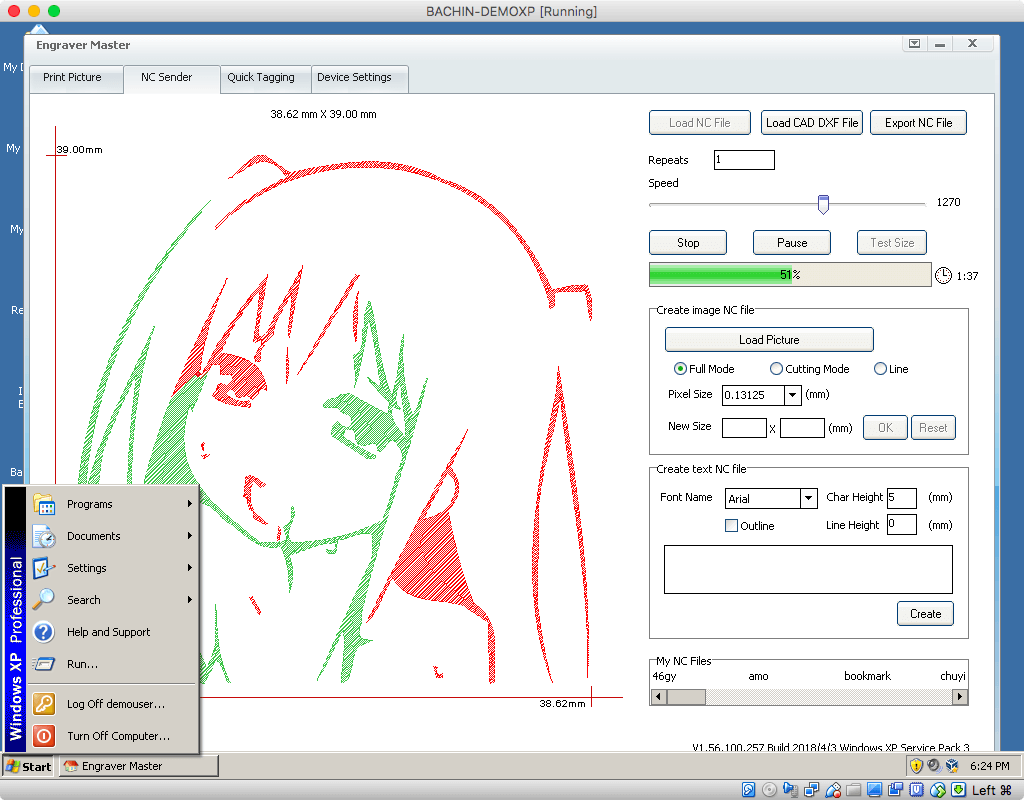This screenshot has width=1024, height=800.
Task: Click the My NC Files scroll left arrow
Action: click(x=658, y=697)
